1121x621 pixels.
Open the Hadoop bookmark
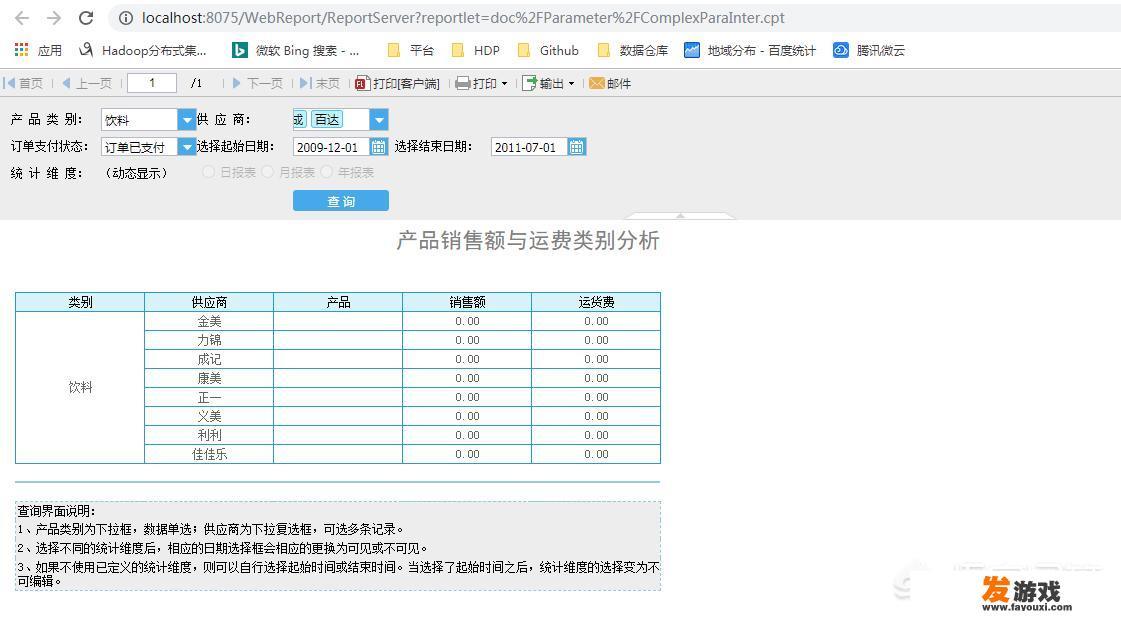(142, 50)
